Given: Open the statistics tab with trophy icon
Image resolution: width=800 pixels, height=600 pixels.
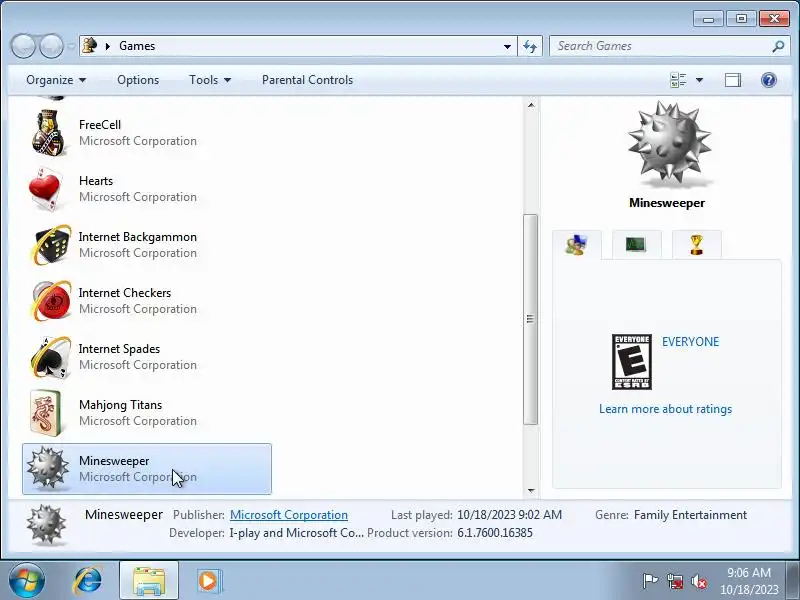Looking at the screenshot, I should coord(696,245).
